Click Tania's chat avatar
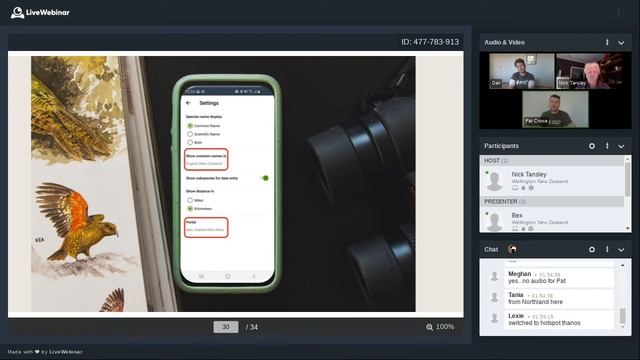The height and width of the screenshot is (360, 640). [x=494, y=297]
